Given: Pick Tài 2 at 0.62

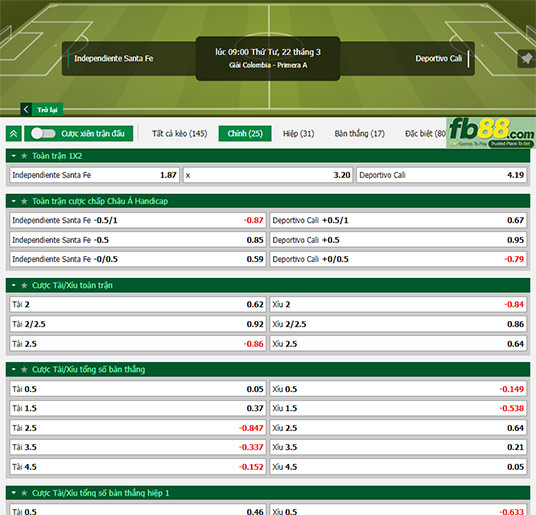Looking at the screenshot, I should 138,304.
